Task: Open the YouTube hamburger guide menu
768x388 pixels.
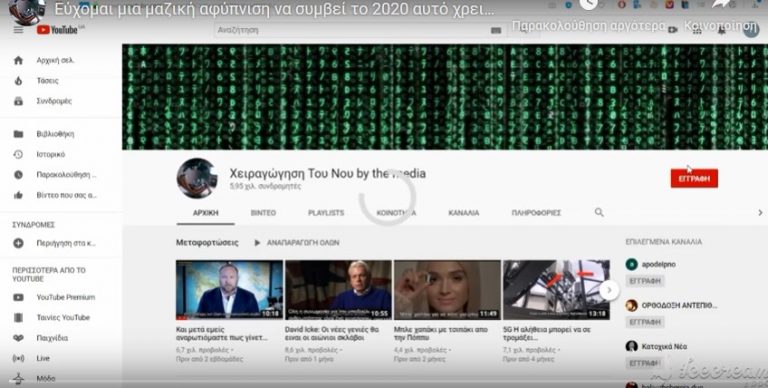Action: [18, 30]
